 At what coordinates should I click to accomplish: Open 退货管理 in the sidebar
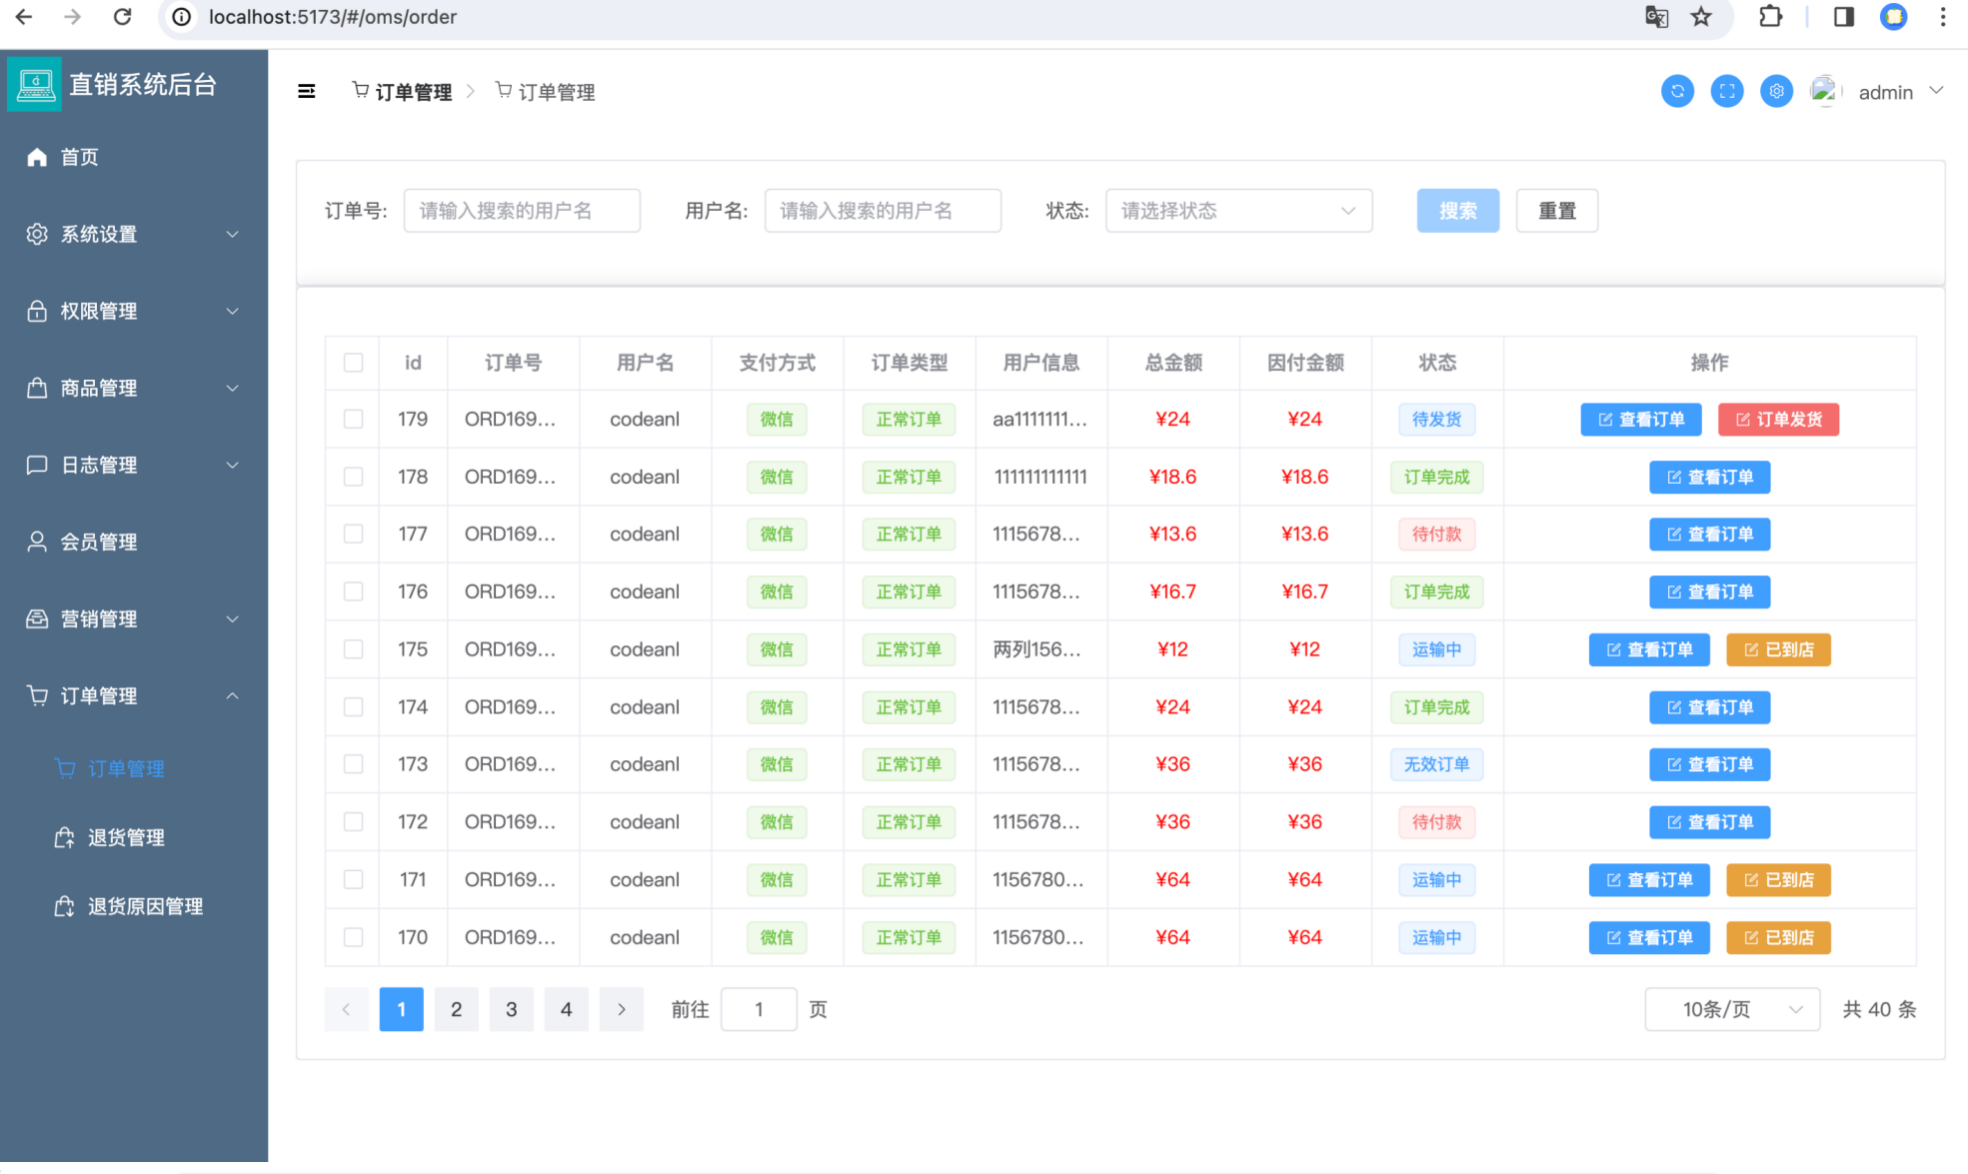click(x=126, y=838)
